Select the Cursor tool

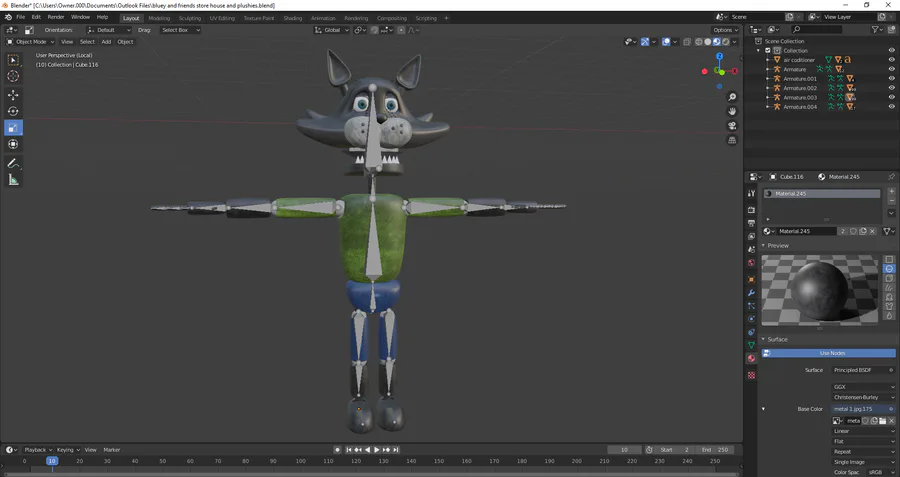tap(13, 76)
